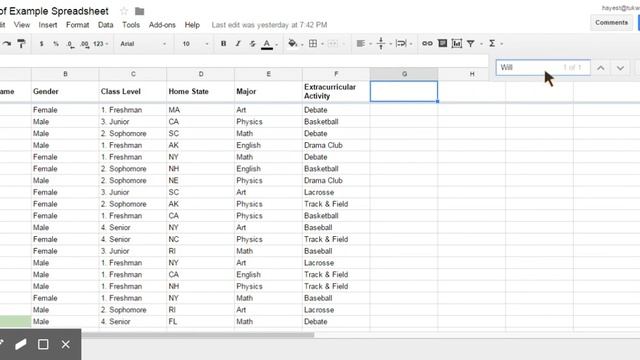Select column D header
Viewport: 640px width, 360px height.
200,74
